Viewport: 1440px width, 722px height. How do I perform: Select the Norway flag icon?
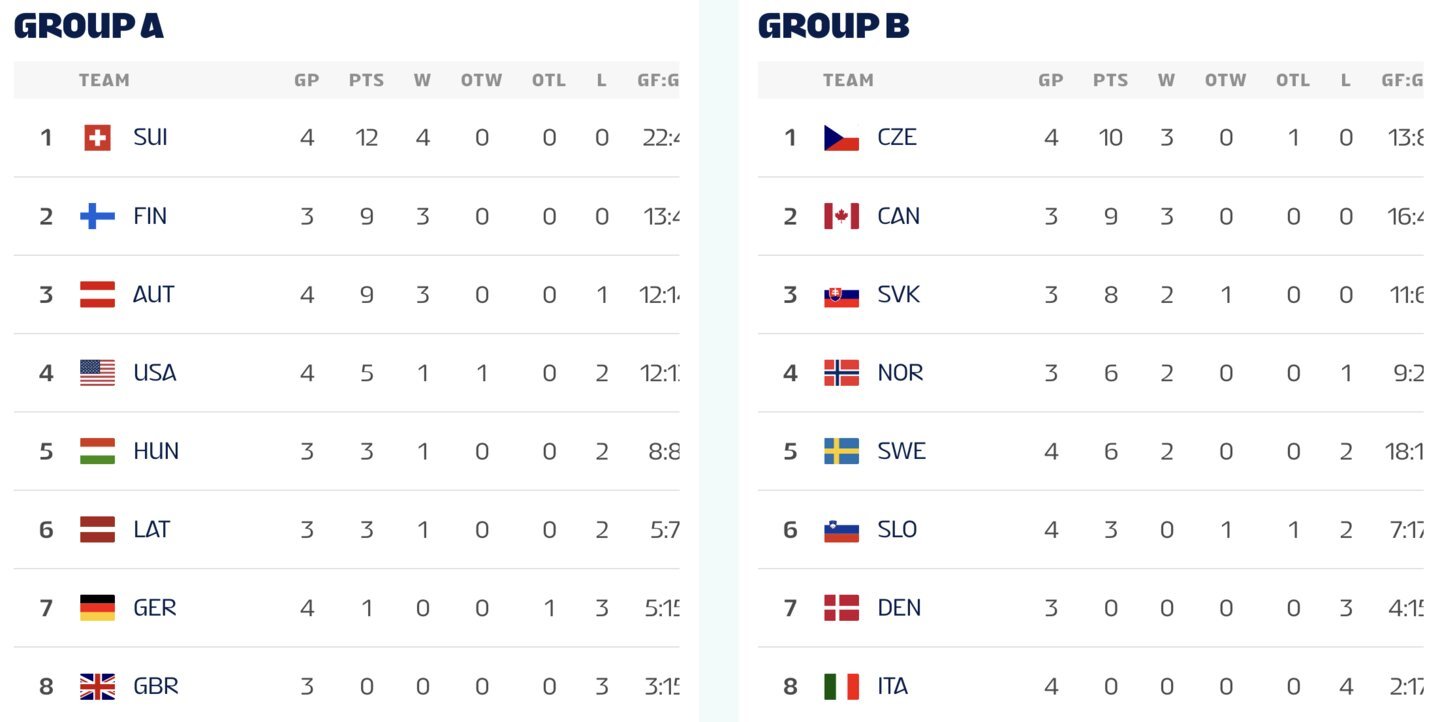[x=841, y=373]
